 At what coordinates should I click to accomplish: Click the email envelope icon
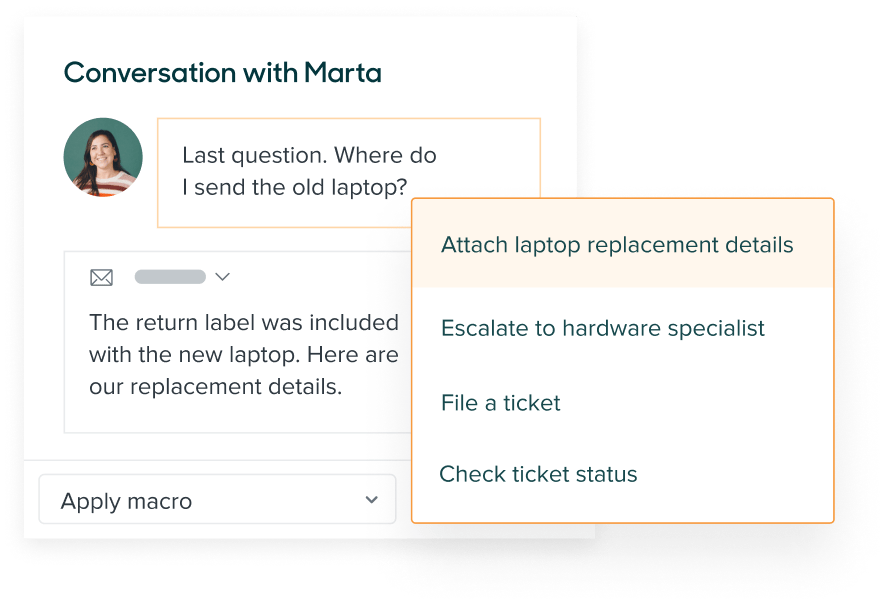point(101,277)
